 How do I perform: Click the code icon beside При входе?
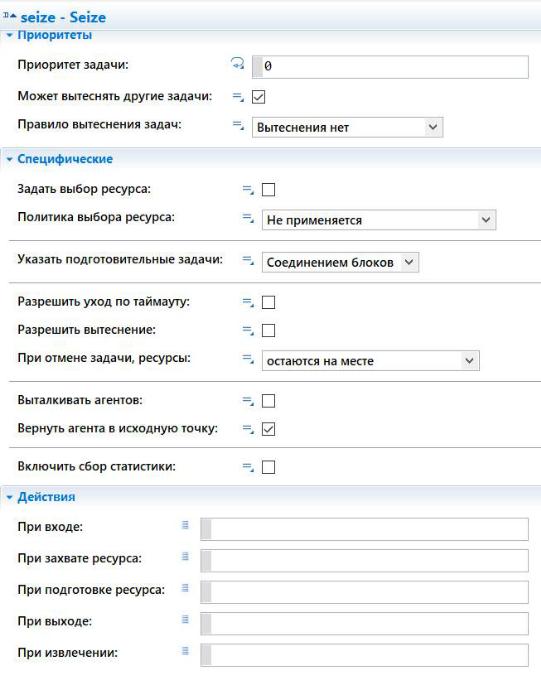pyautogui.click(x=185, y=525)
